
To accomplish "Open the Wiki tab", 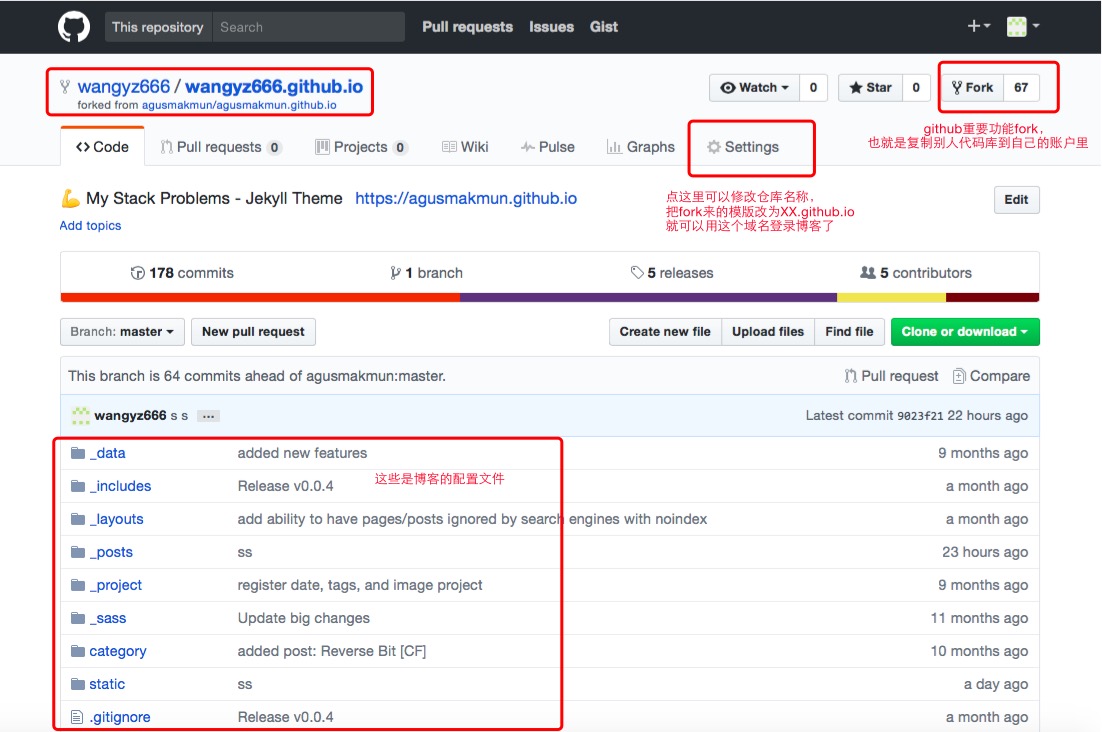I will click(465, 147).
